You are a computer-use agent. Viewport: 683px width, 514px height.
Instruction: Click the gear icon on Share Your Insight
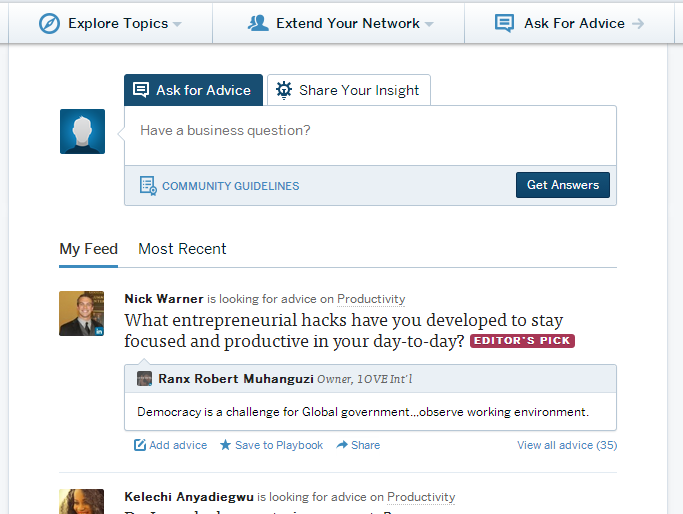tap(284, 90)
